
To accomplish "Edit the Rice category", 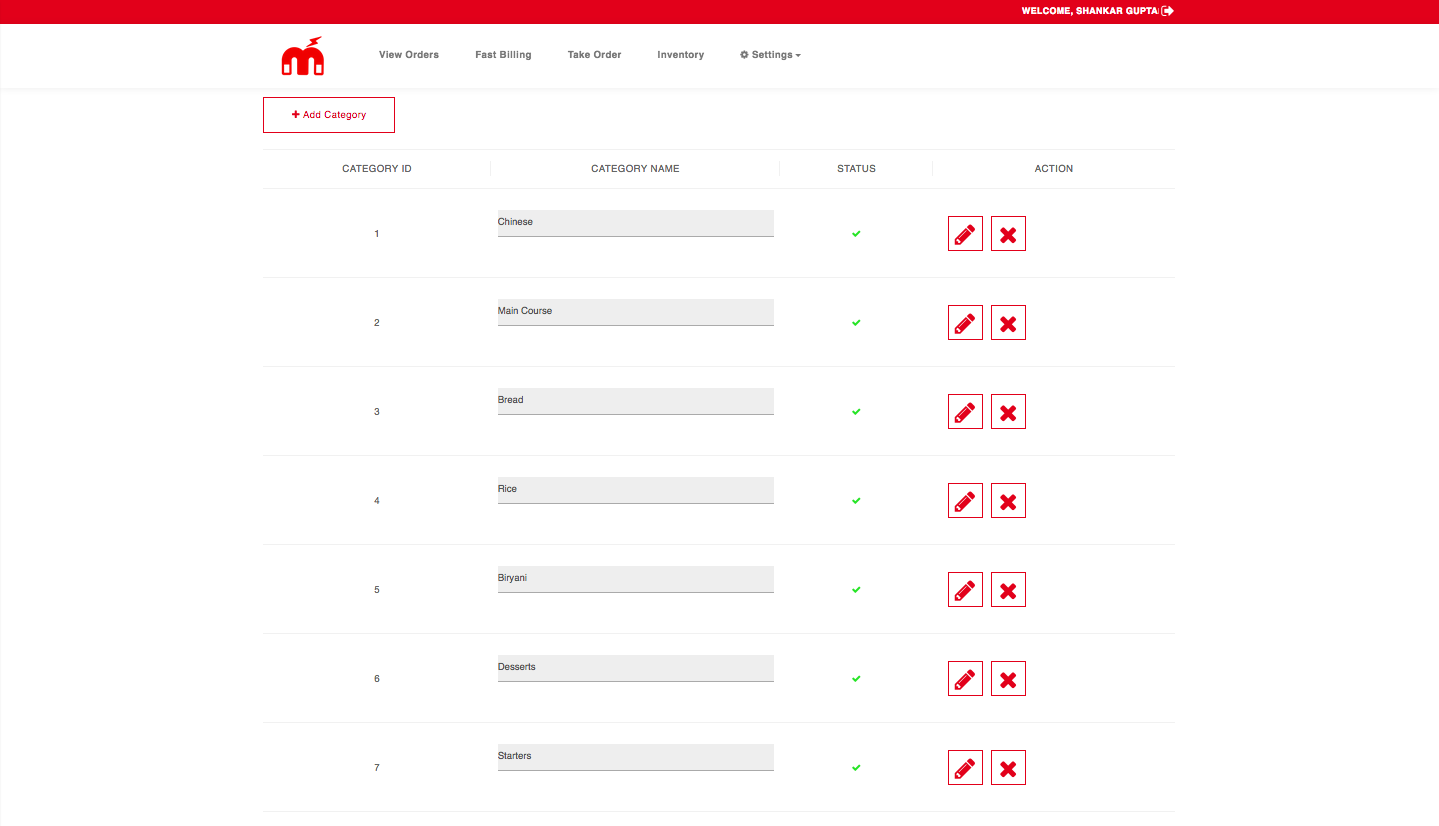I will tap(965, 501).
